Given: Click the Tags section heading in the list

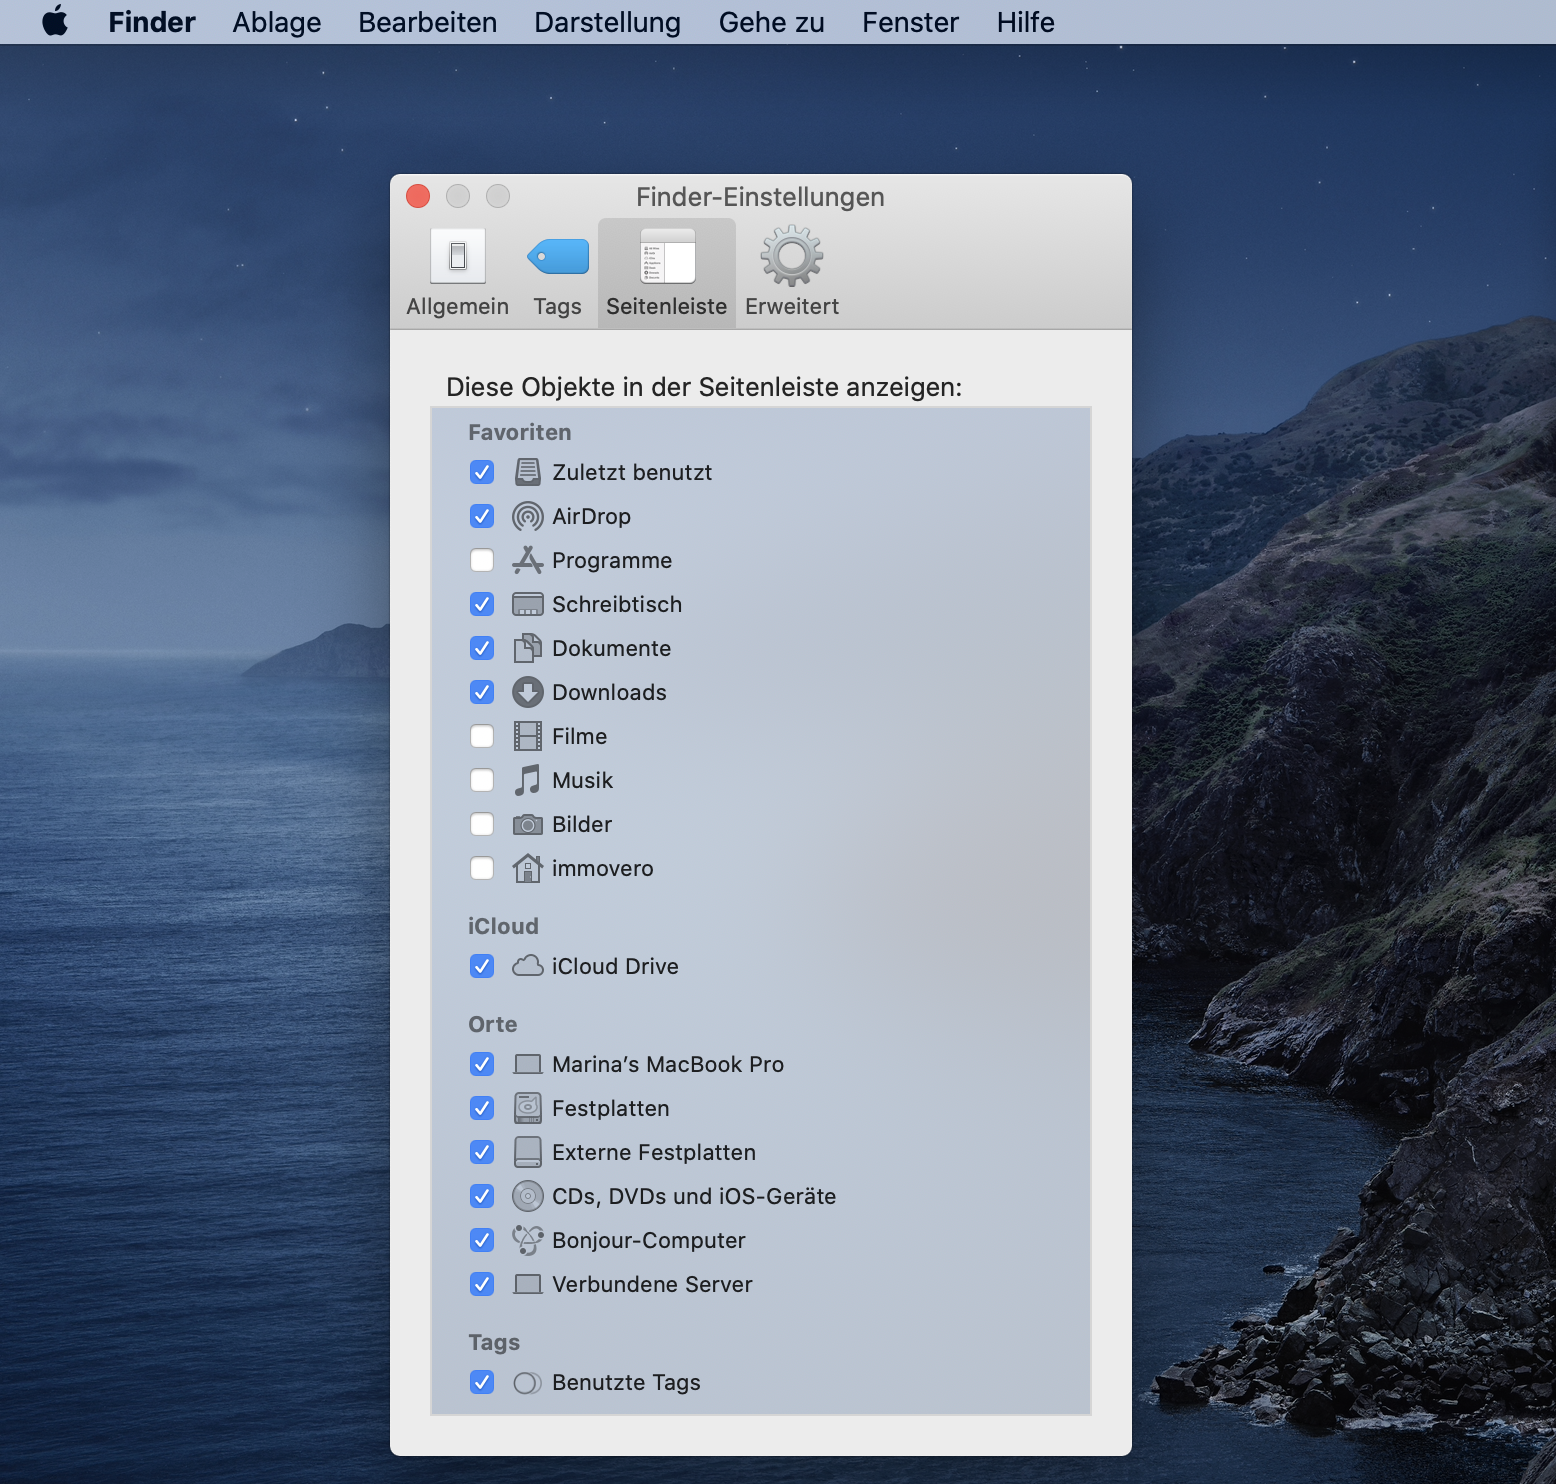Looking at the screenshot, I should click(494, 1343).
